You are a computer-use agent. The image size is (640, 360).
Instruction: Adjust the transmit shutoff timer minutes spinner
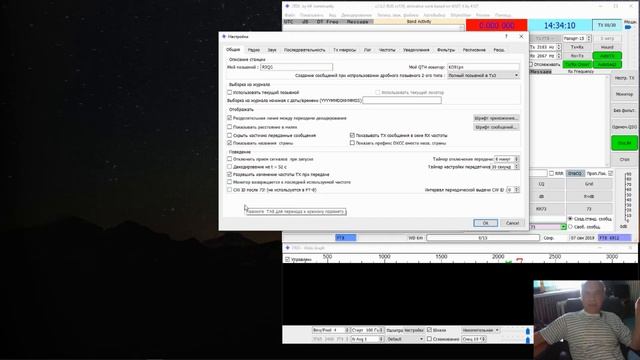pos(507,159)
